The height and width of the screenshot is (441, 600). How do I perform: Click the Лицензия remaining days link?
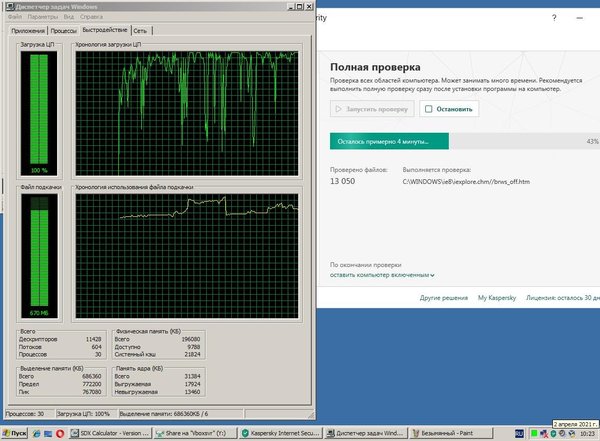563,298
